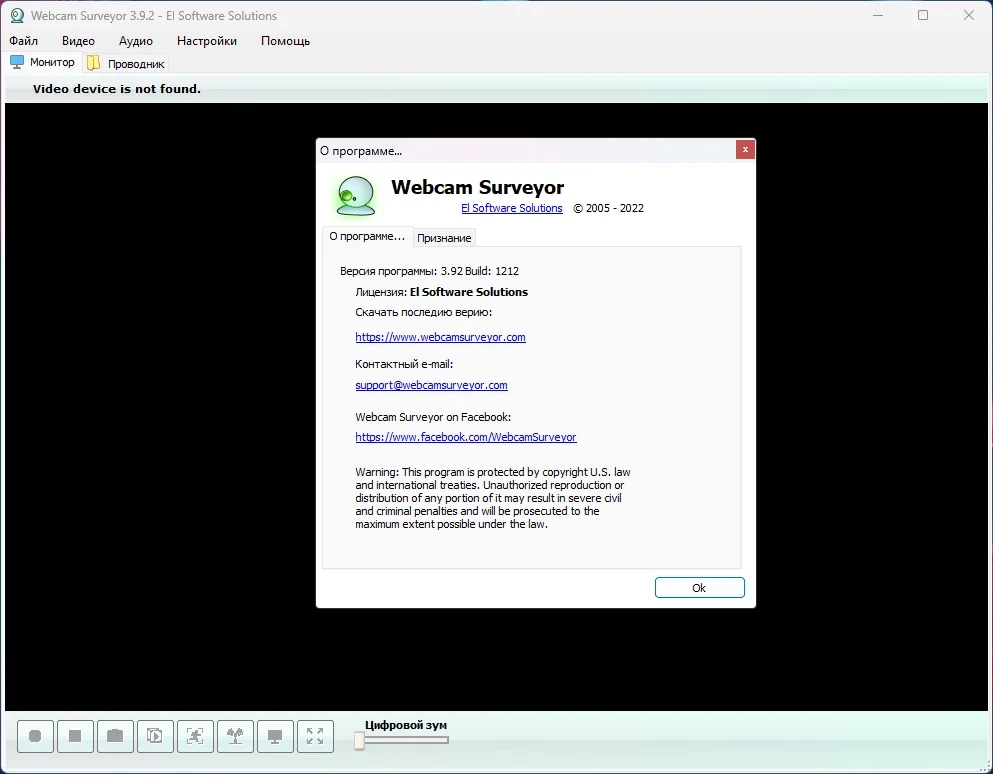
Task: Click the support@webcamsurveyor.com email link
Action: click(x=431, y=385)
